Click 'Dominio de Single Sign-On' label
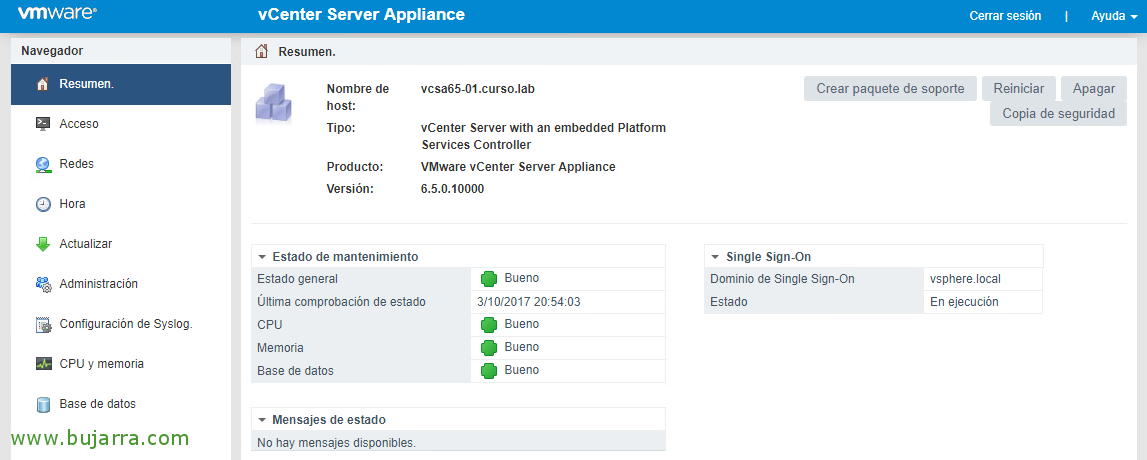 tap(782, 279)
